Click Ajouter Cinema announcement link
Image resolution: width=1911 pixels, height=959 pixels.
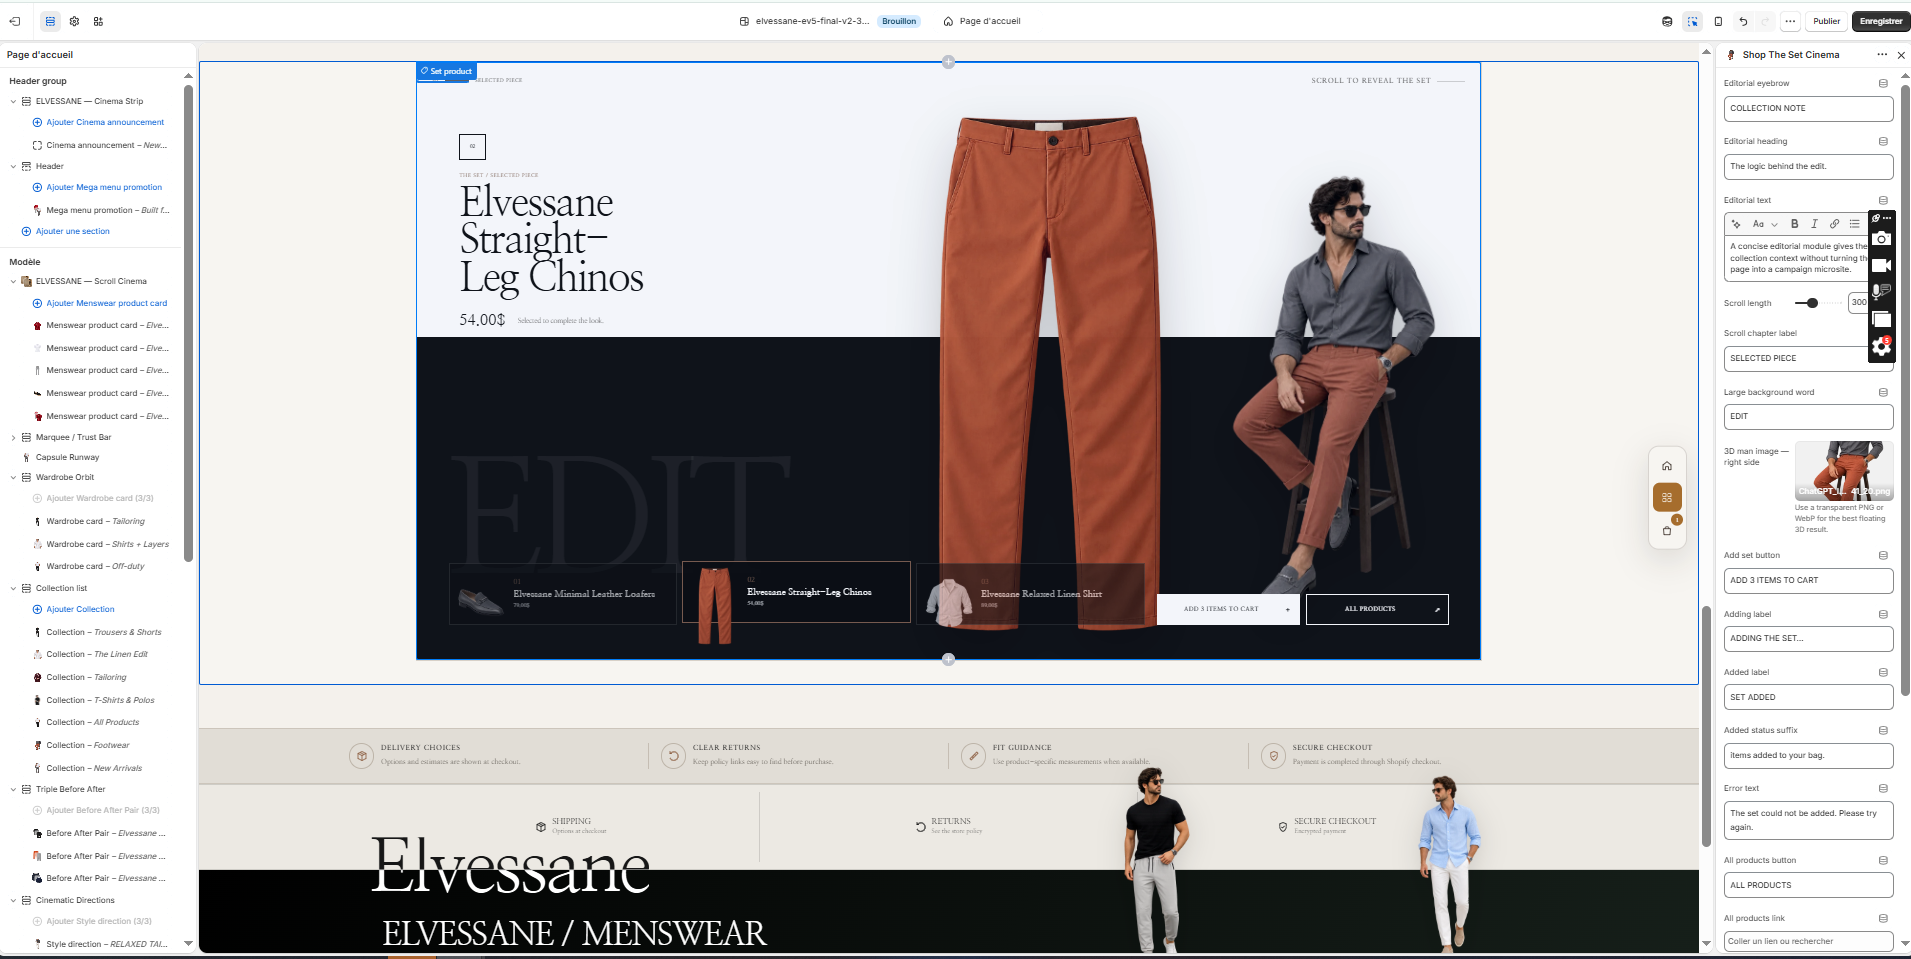pyautogui.click(x=105, y=122)
